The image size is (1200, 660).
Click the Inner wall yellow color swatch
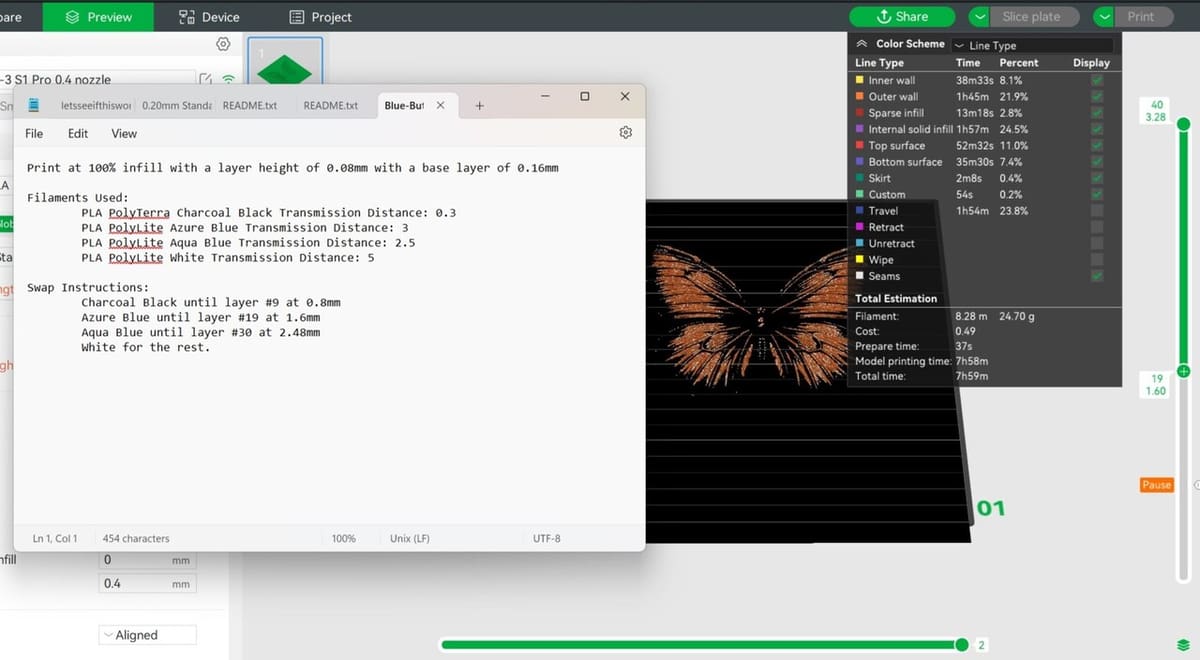pyautogui.click(x=859, y=80)
